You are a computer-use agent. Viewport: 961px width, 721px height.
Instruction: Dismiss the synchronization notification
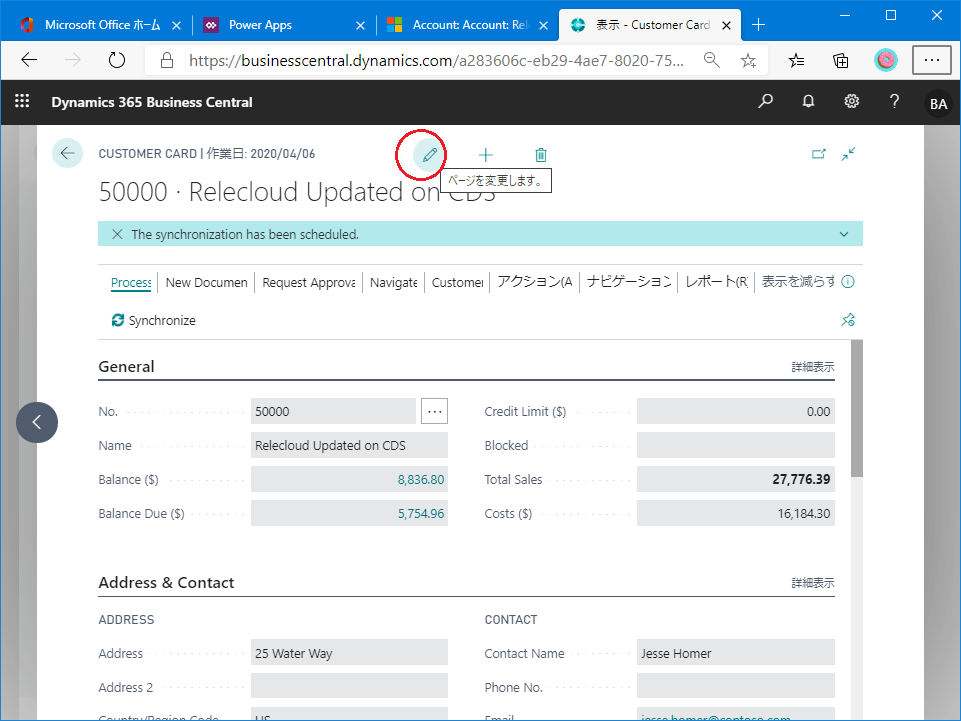click(117, 234)
